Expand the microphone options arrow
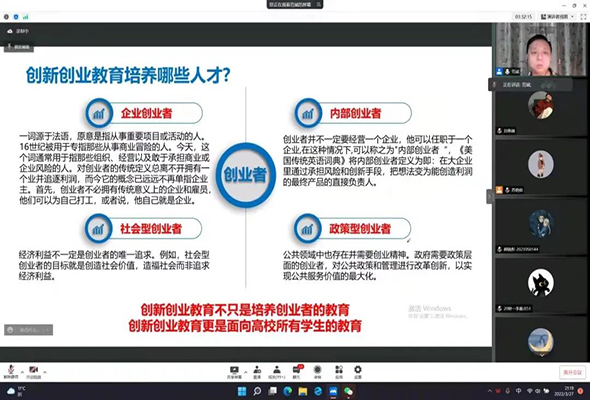The image size is (590, 400). click(22, 372)
